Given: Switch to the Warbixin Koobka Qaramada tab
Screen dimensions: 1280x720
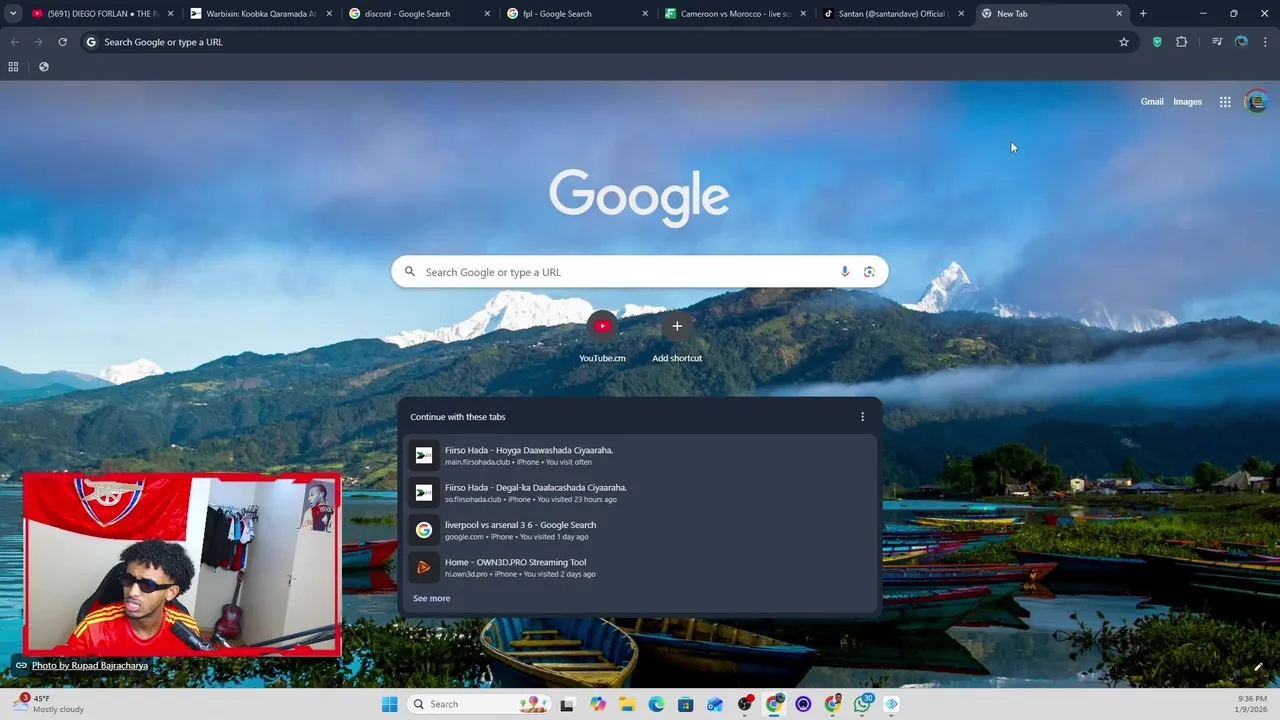Looking at the screenshot, I should 260,14.
